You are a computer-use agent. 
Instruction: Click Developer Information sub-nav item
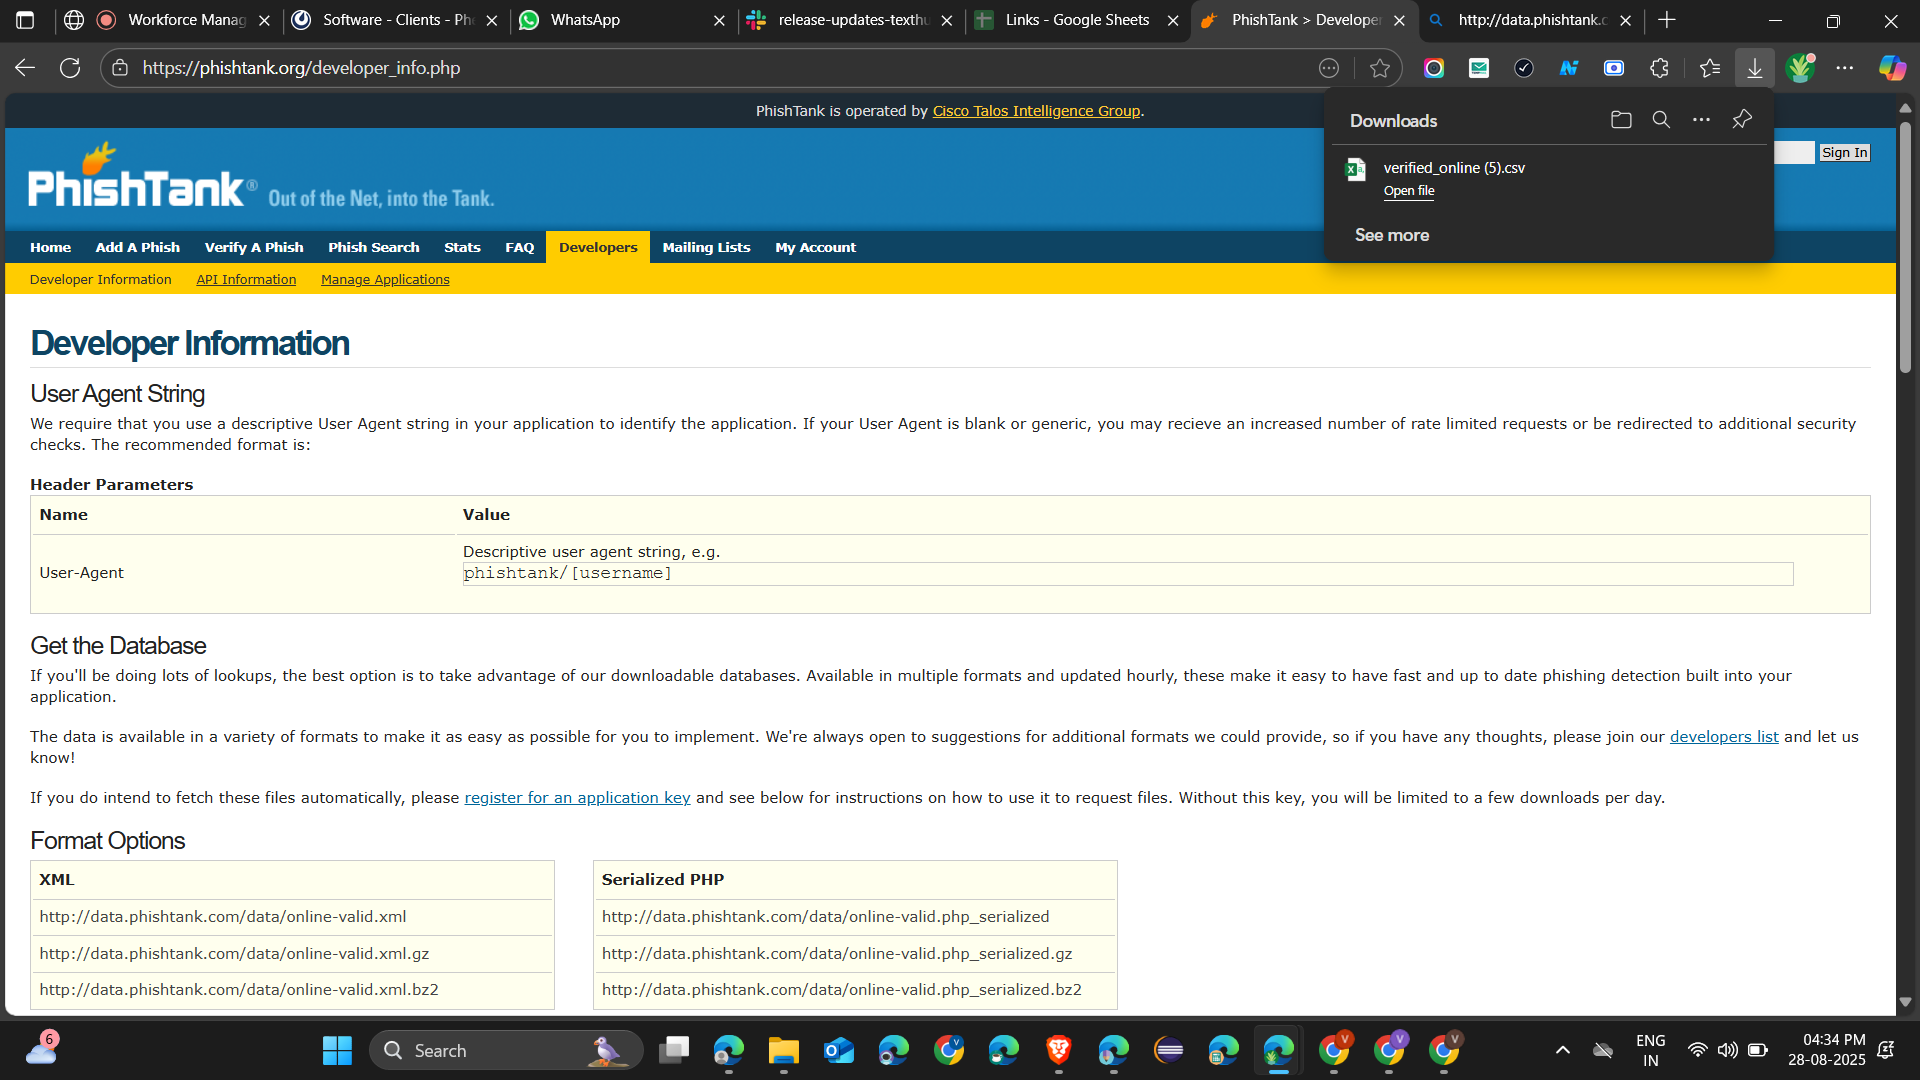coord(100,279)
